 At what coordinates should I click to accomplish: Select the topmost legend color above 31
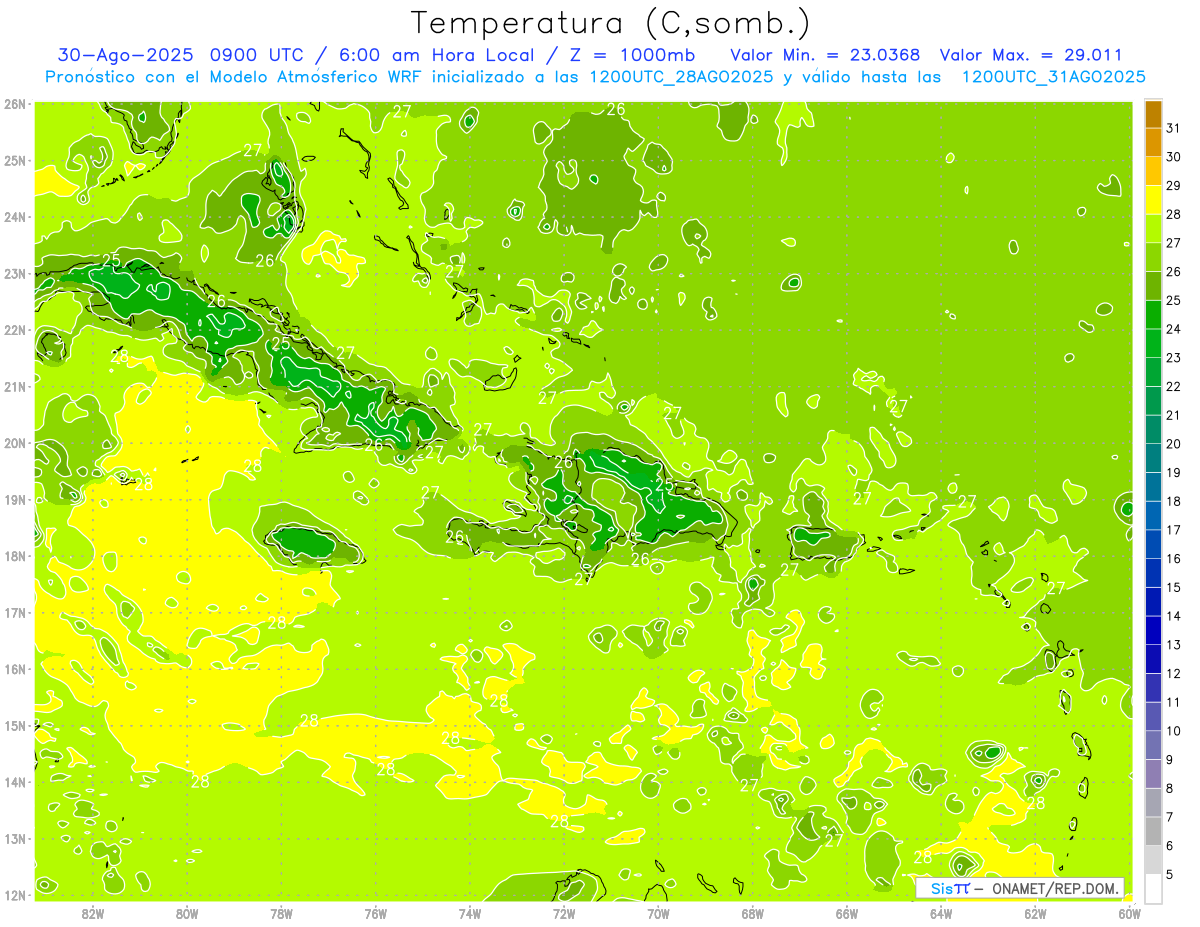pos(1153,114)
